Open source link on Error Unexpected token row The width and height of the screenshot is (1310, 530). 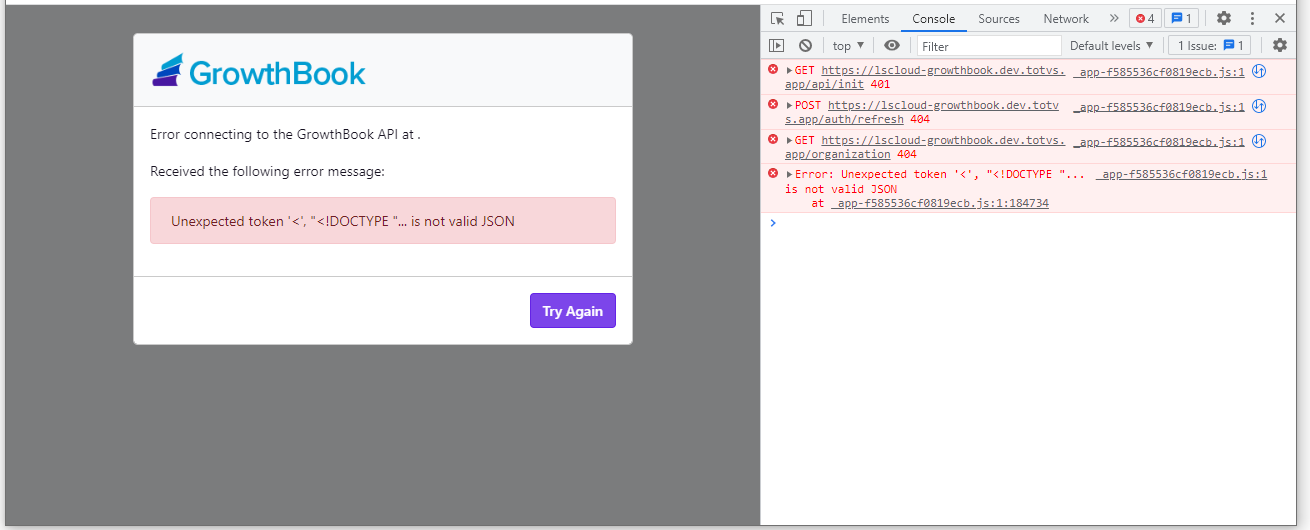click(1181, 174)
